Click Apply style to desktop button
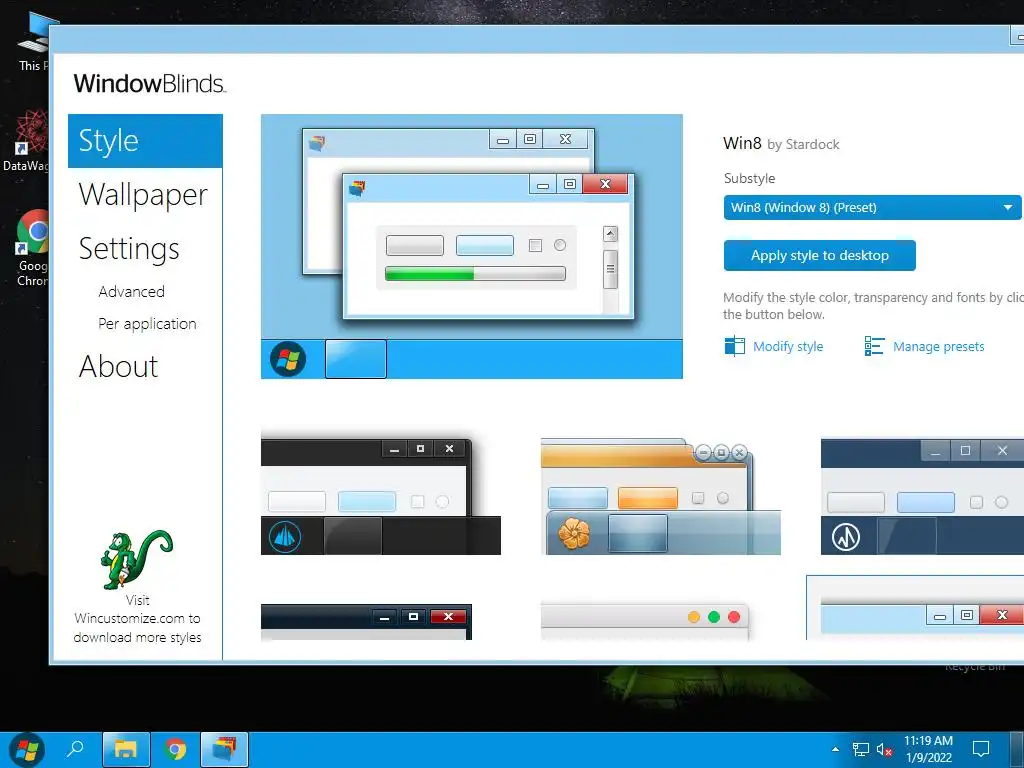1024x768 pixels. click(x=820, y=255)
